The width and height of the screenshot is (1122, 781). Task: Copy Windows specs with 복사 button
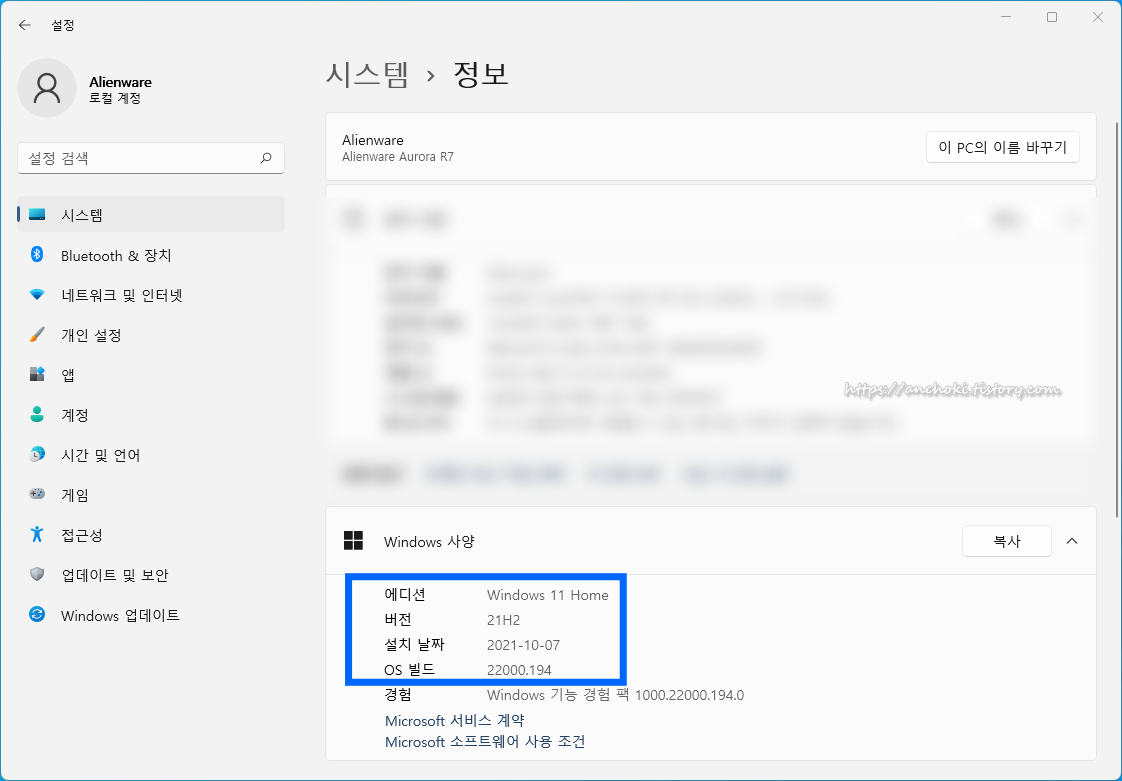[1007, 541]
